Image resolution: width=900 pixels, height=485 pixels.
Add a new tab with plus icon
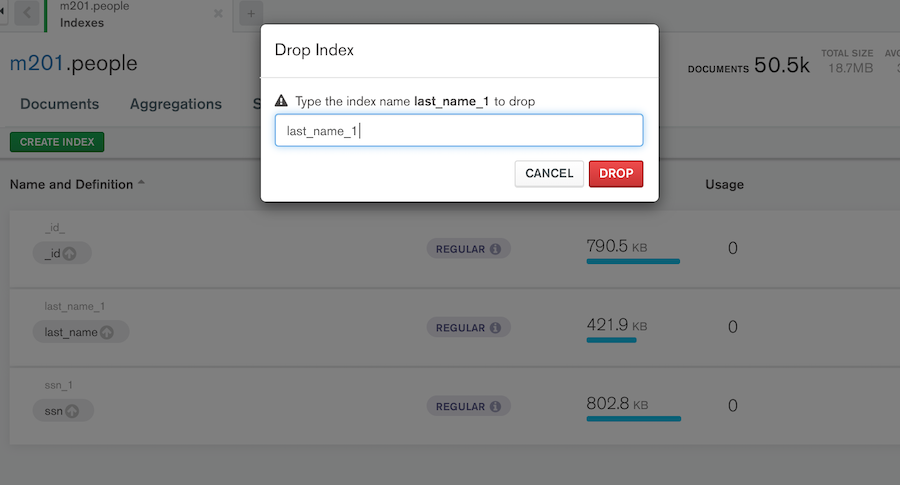tap(251, 13)
